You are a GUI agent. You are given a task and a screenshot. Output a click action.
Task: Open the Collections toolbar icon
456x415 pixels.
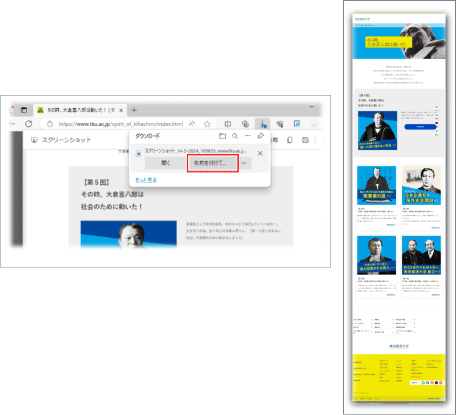pos(245,124)
